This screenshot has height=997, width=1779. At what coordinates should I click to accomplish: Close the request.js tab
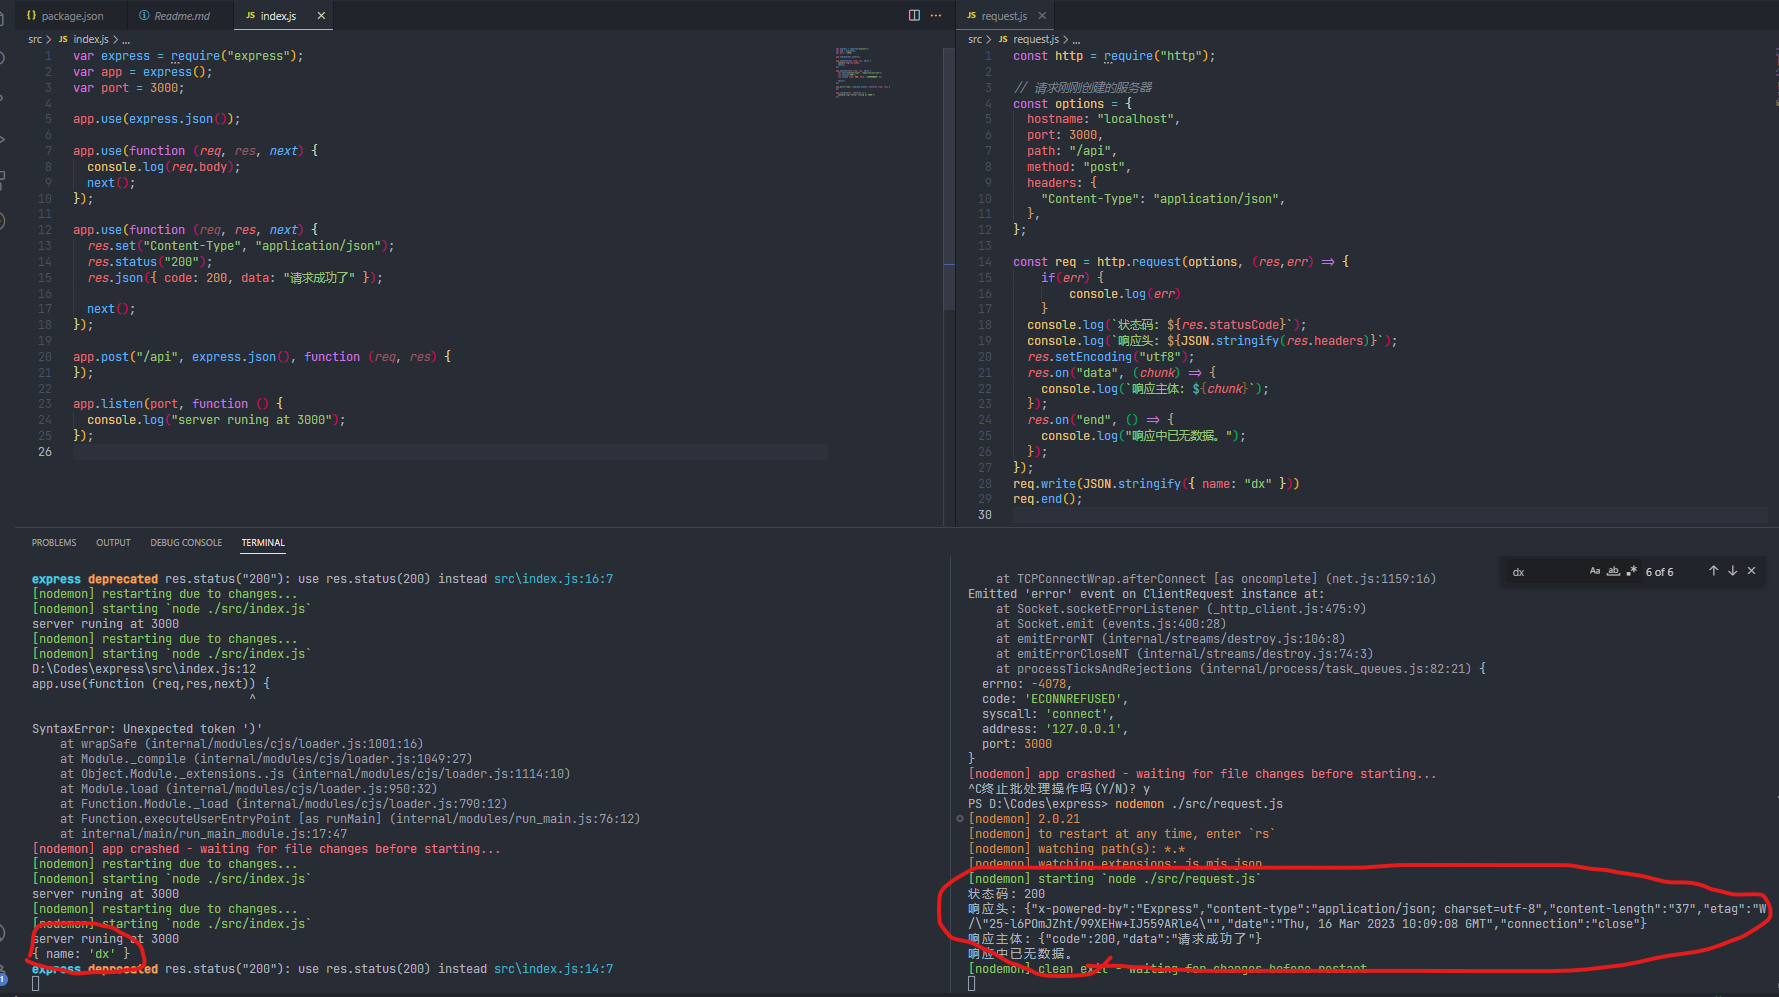1042,16
